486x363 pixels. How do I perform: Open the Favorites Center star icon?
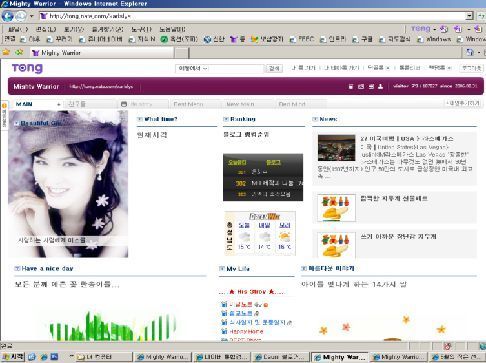point(6,52)
